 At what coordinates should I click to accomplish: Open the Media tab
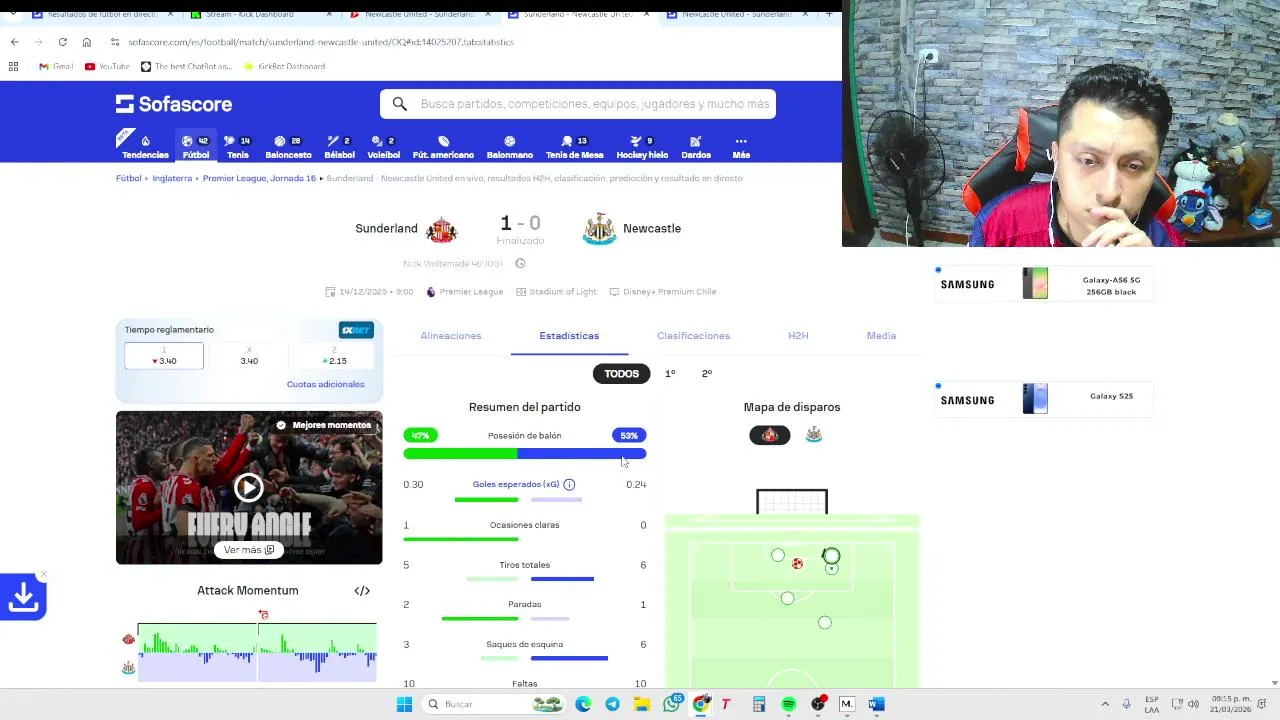click(881, 336)
